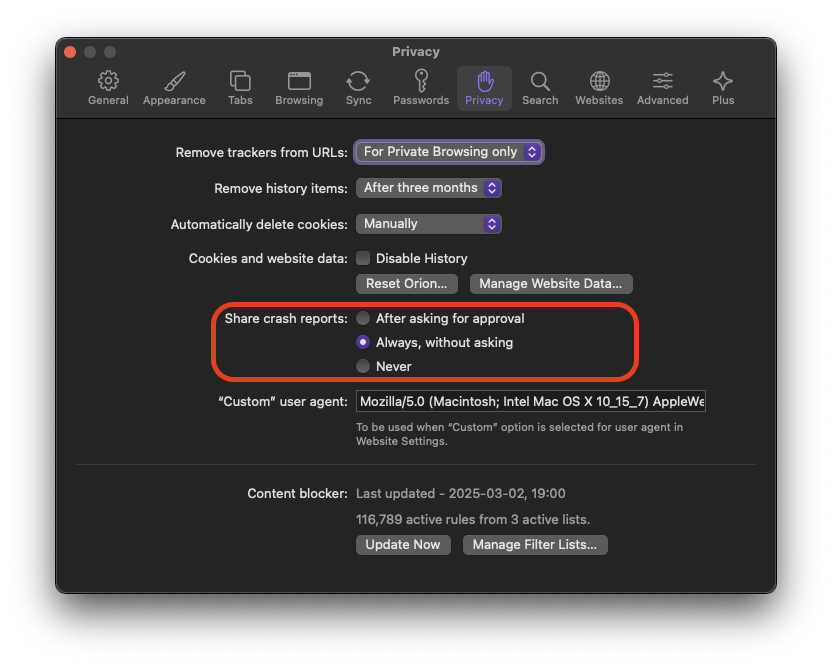Click the Manage Website Data button
Image resolution: width=832 pixels, height=667 pixels.
tap(551, 284)
